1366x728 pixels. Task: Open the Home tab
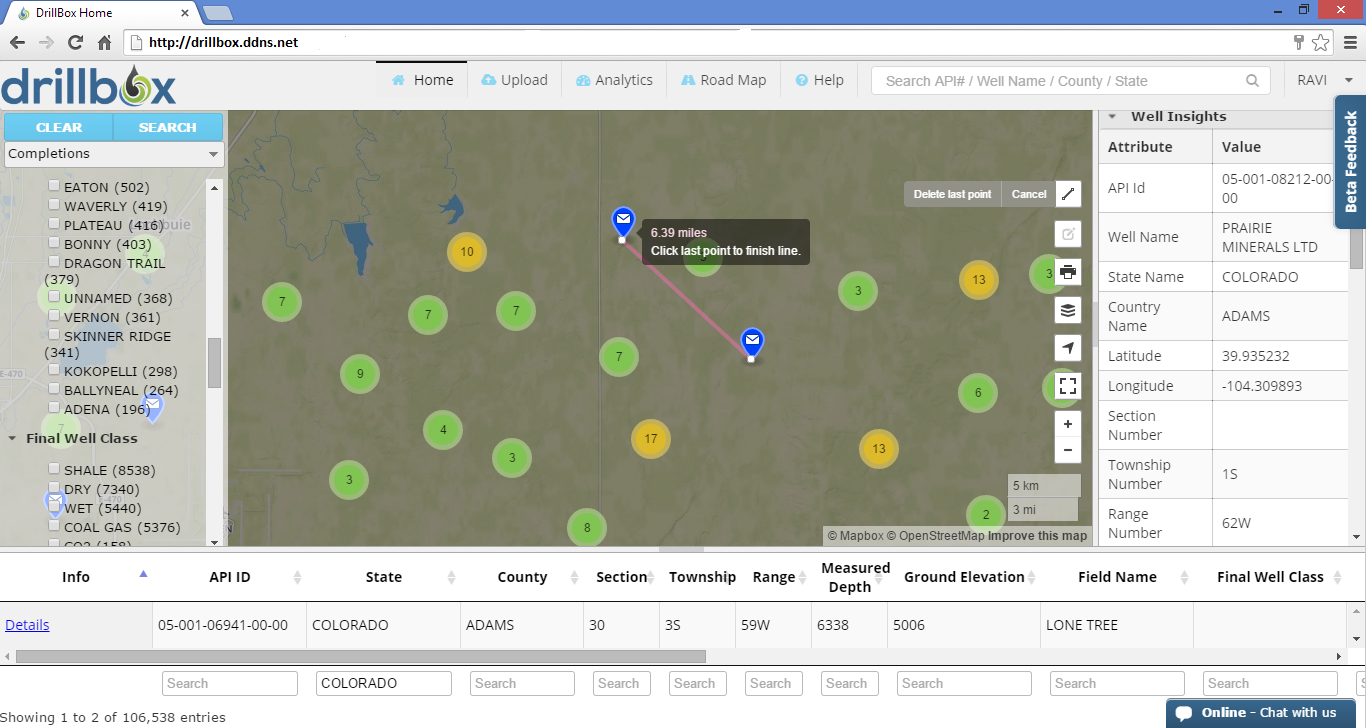click(x=423, y=80)
